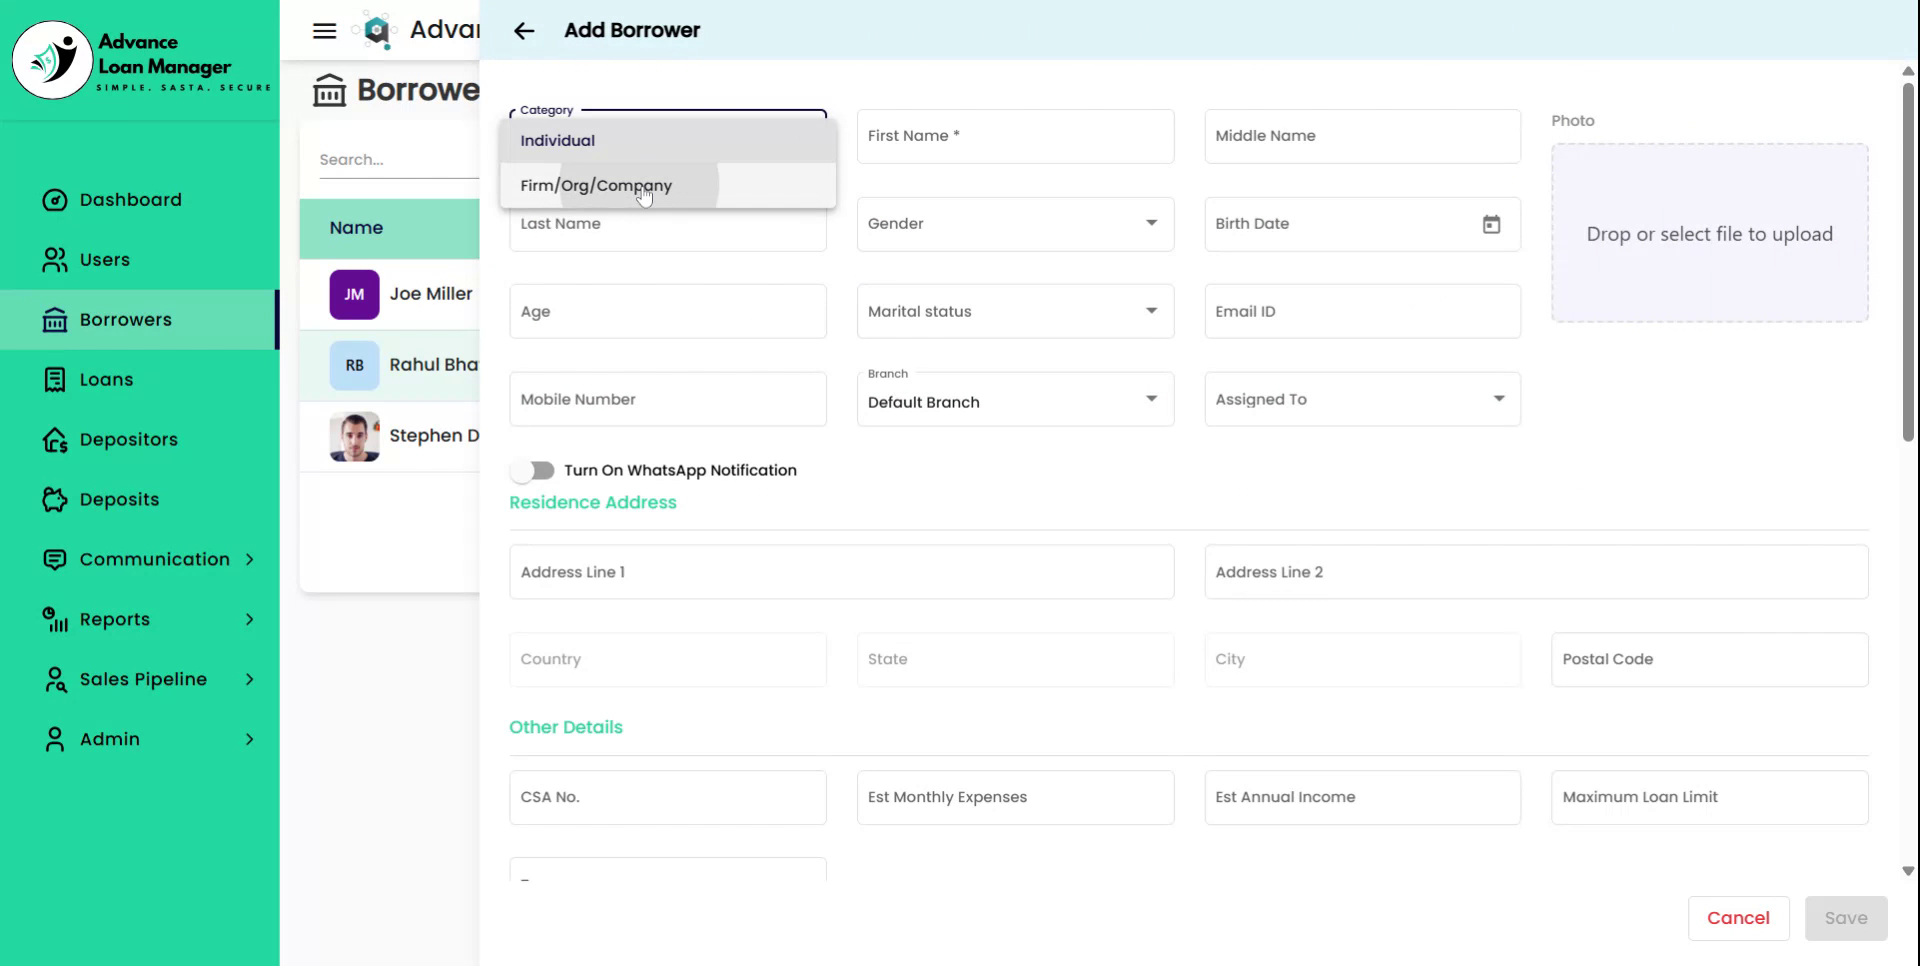Select the Users icon in sidebar
This screenshot has width=1920, height=966.
(55, 259)
